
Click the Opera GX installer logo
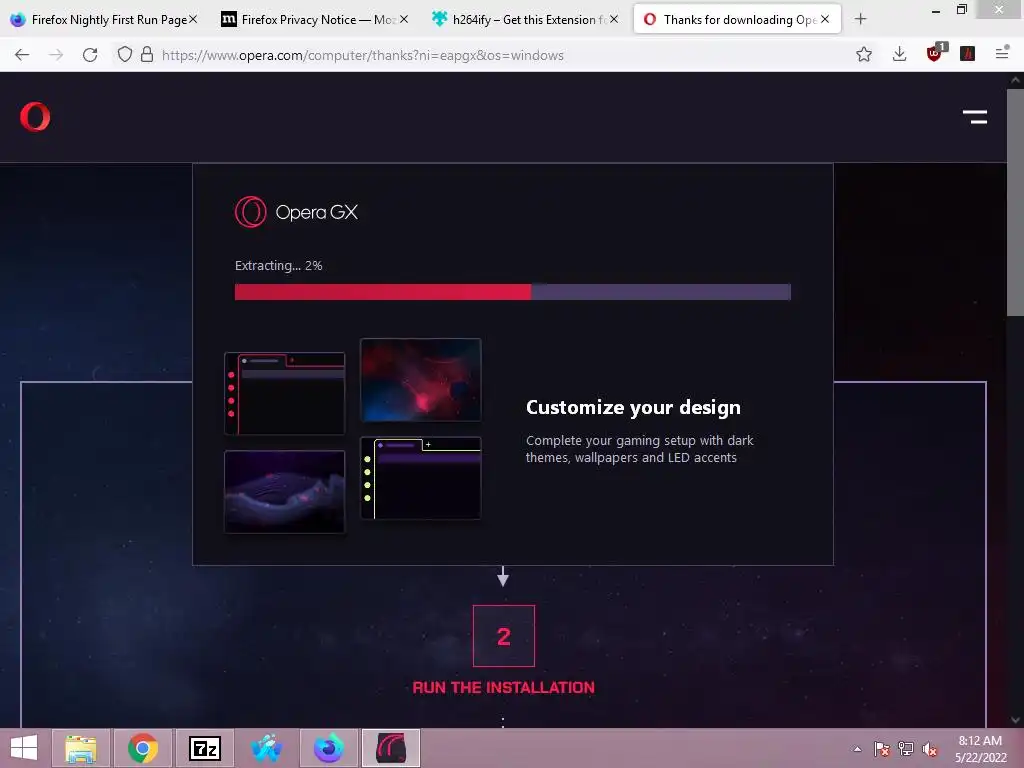tap(251, 212)
